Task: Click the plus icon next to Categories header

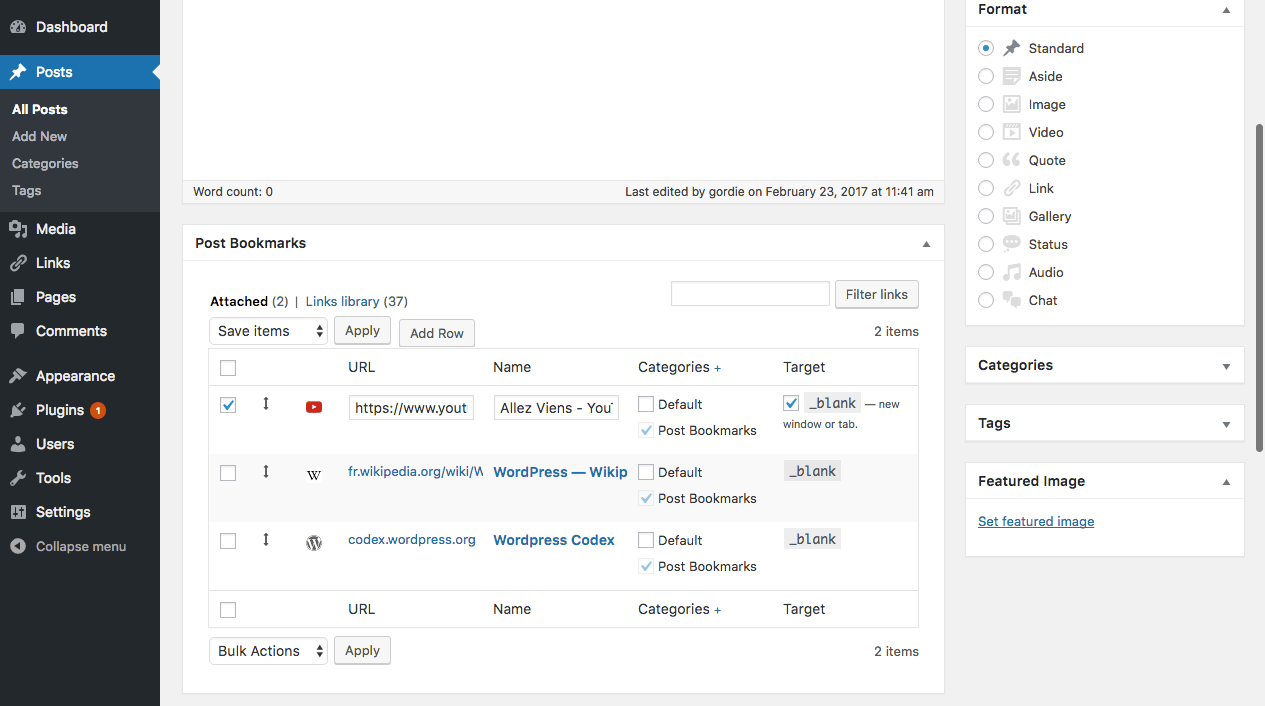Action: 717,368
